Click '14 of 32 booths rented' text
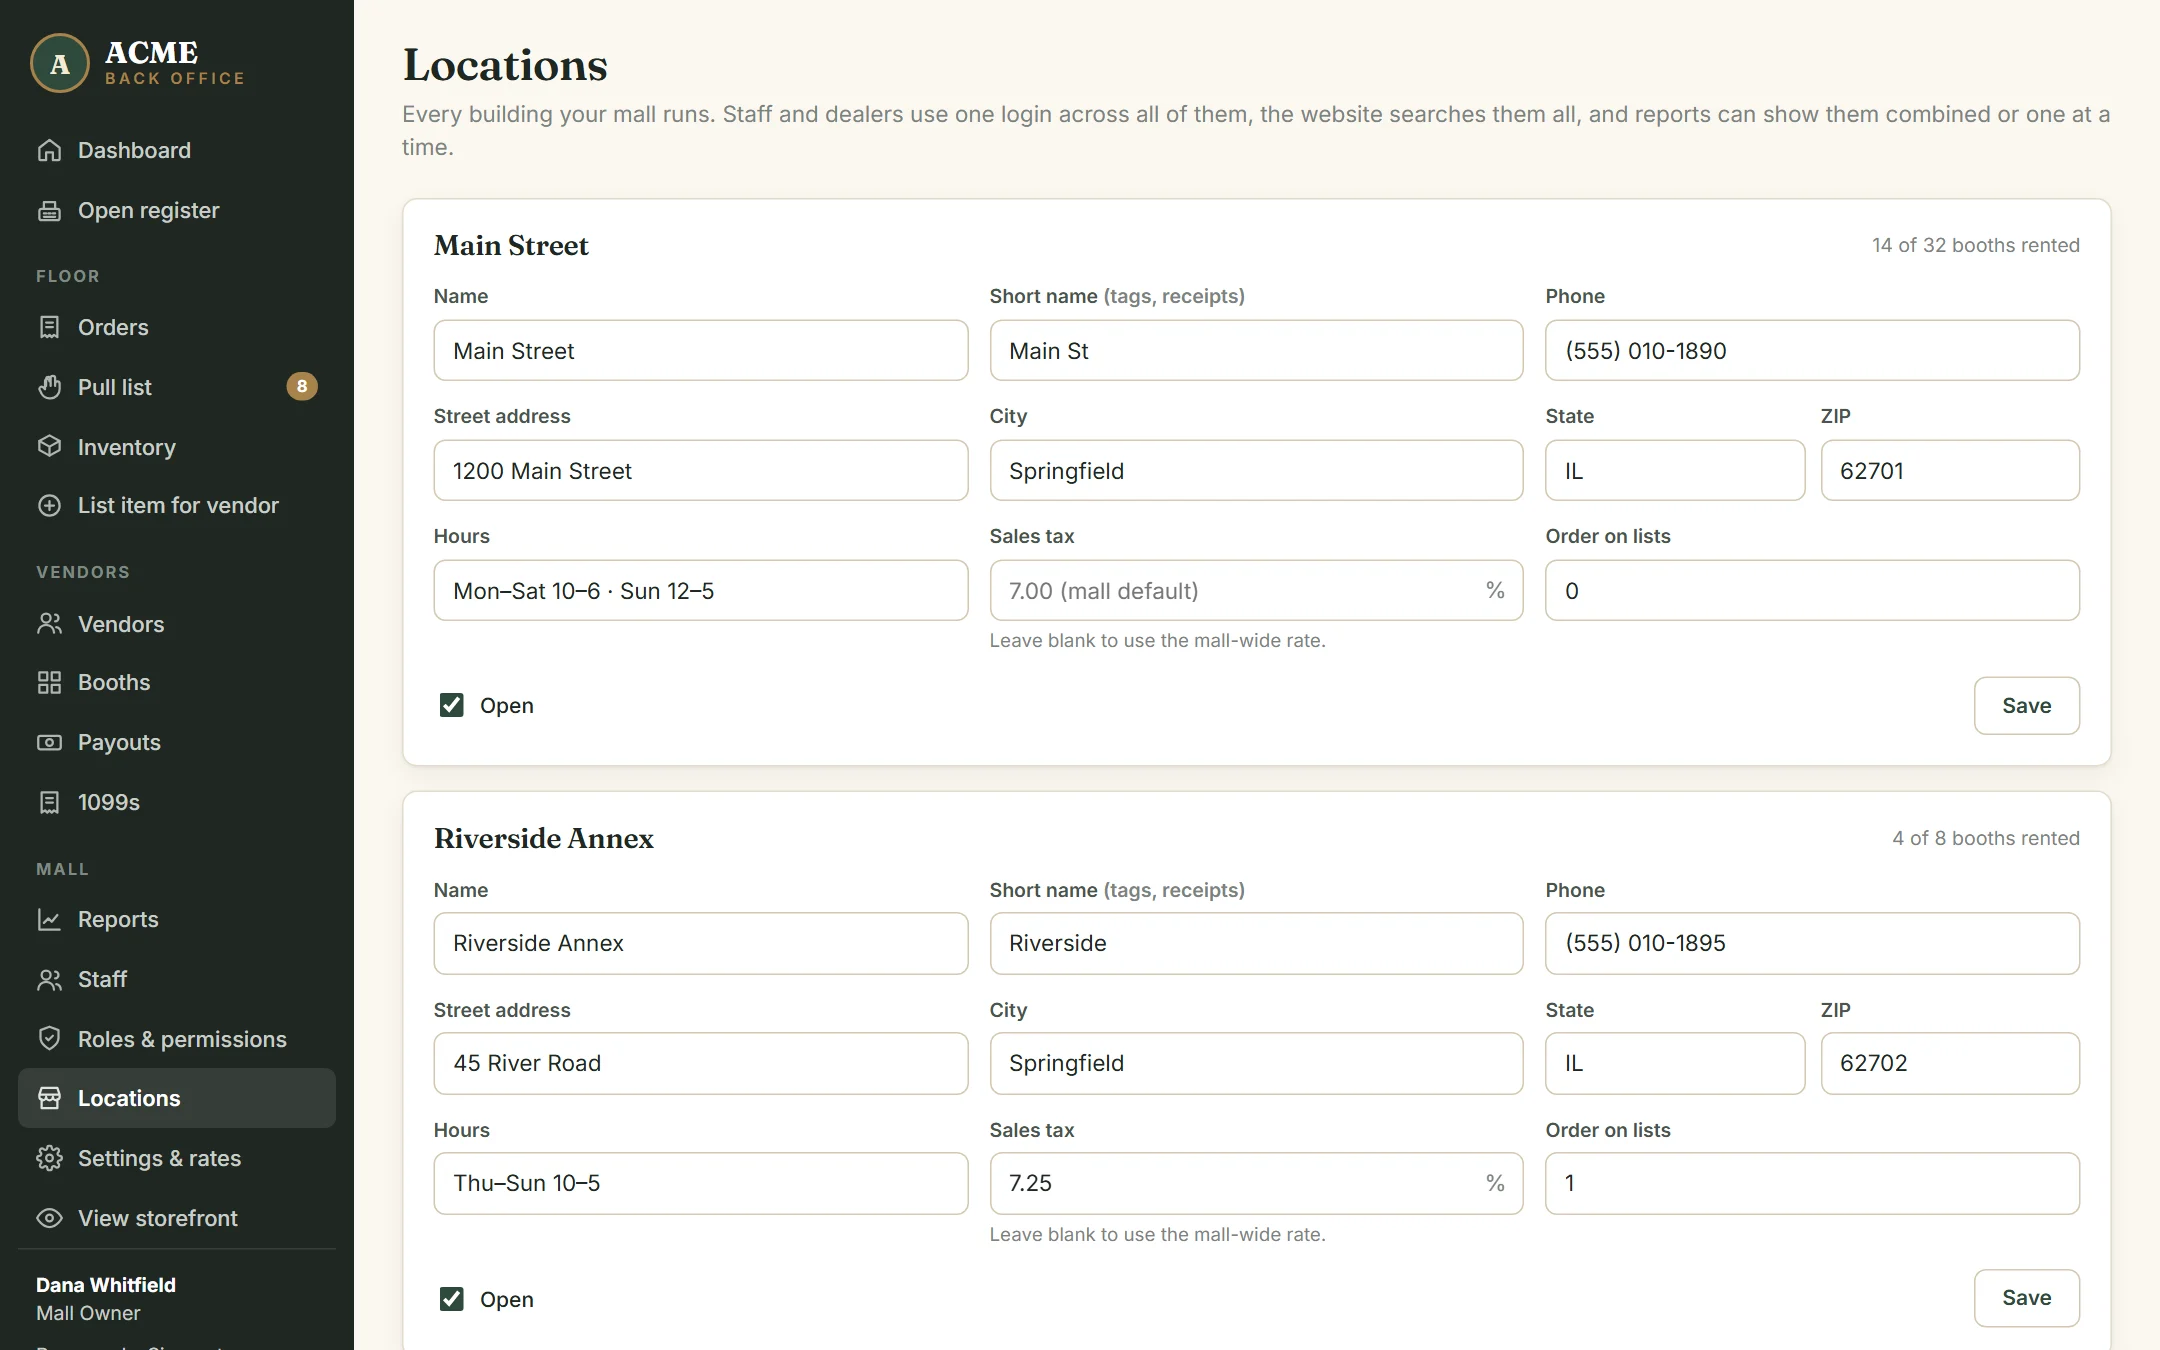 (1975, 245)
